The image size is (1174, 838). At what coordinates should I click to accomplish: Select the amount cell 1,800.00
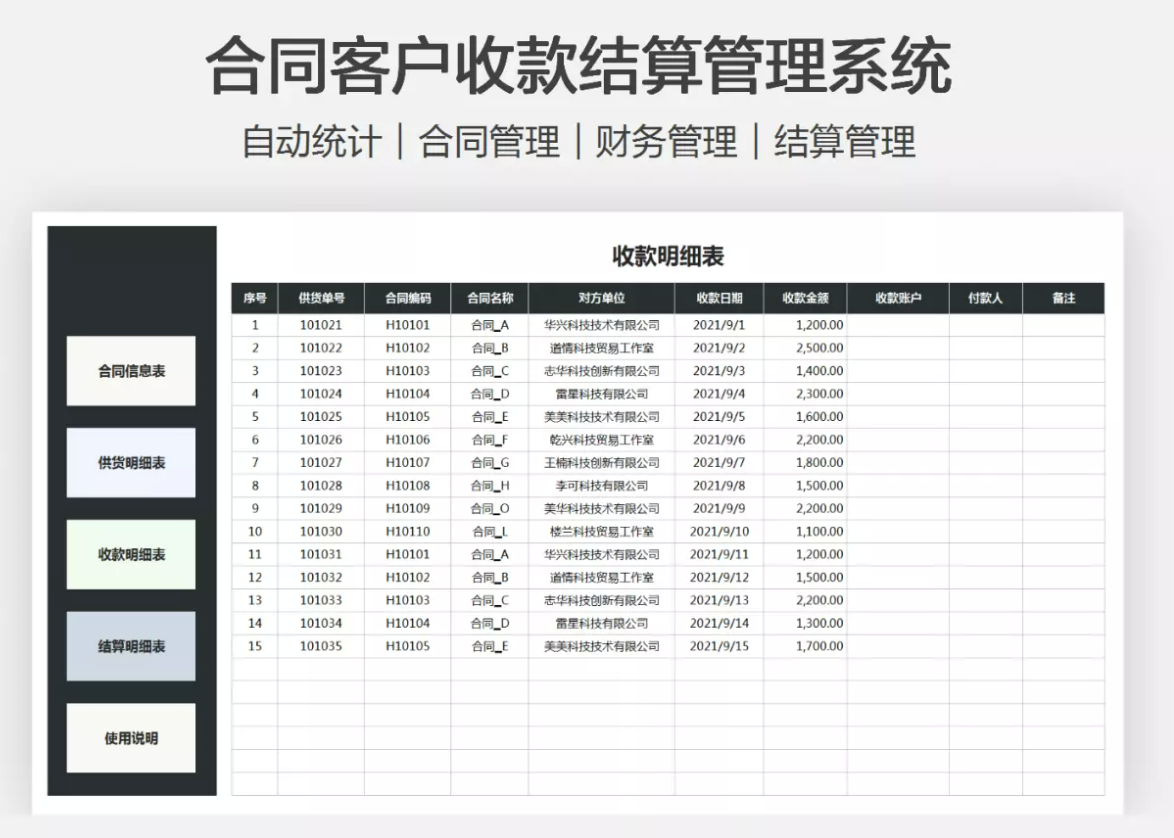pyautogui.click(x=806, y=463)
